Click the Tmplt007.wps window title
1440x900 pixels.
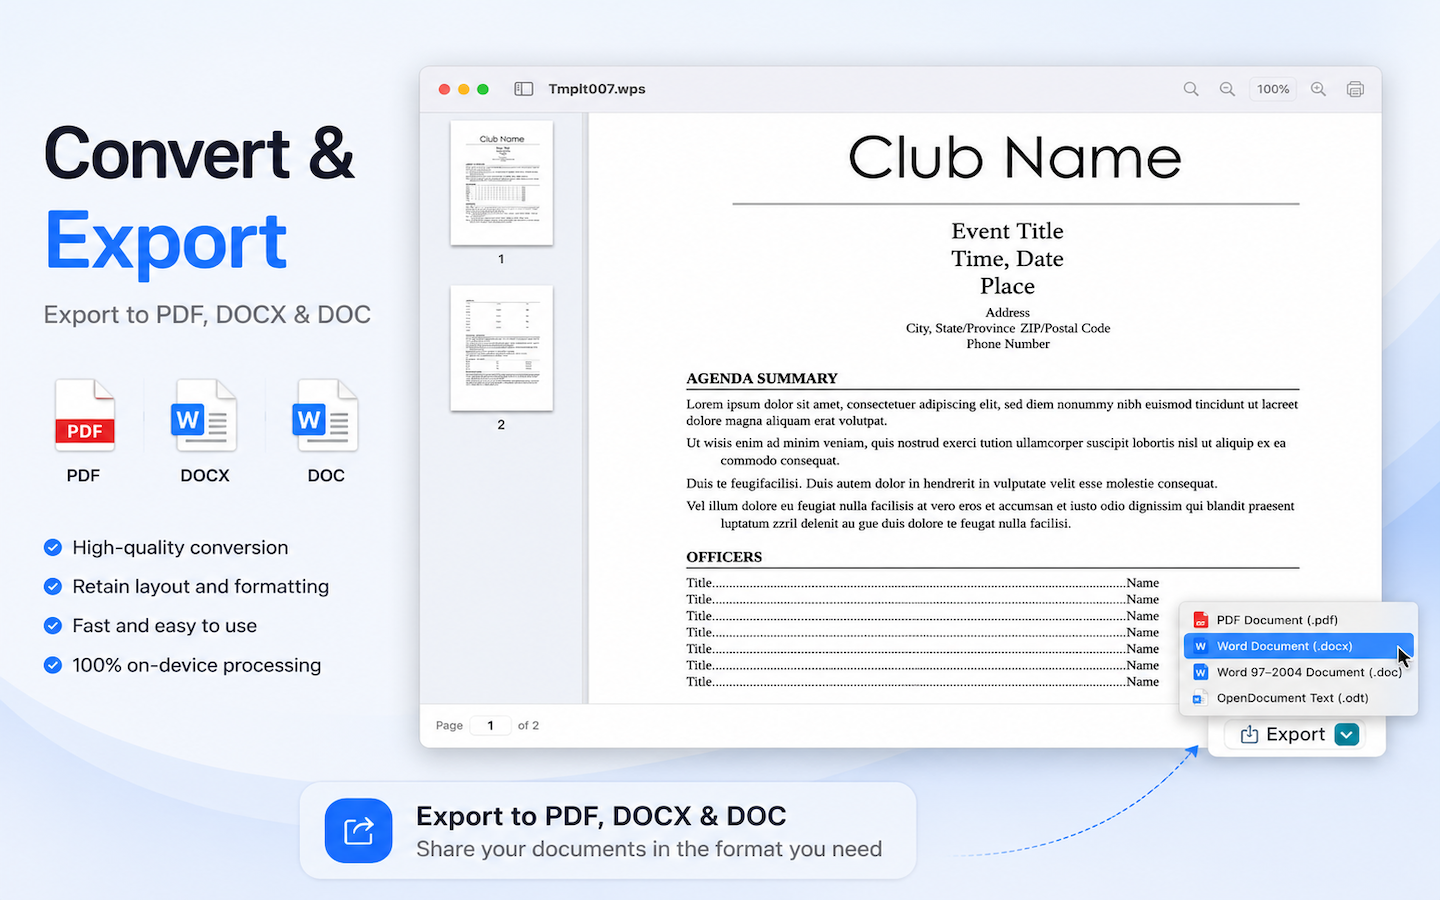tap(597, 89)
